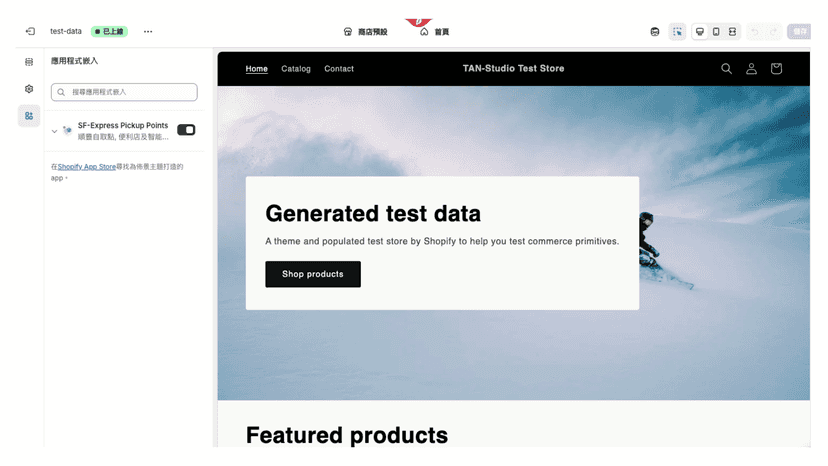The image size is (828, 466).
Task: Toggle SF-Express Pickup Points app embed
Action: point(186,130)
